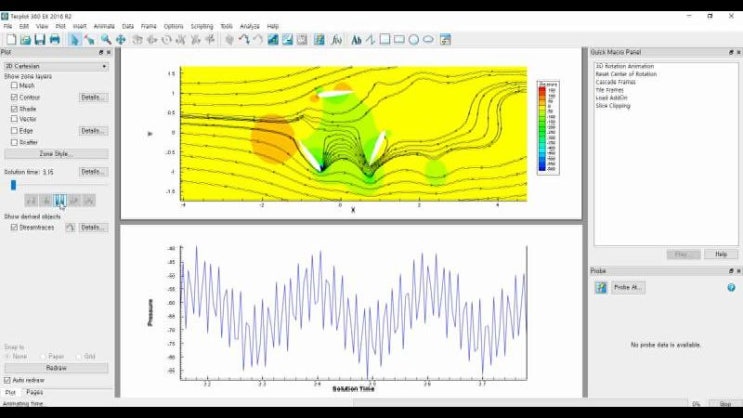
Task: Click the New Layout toolbar icon
Action: coord(11,40)
